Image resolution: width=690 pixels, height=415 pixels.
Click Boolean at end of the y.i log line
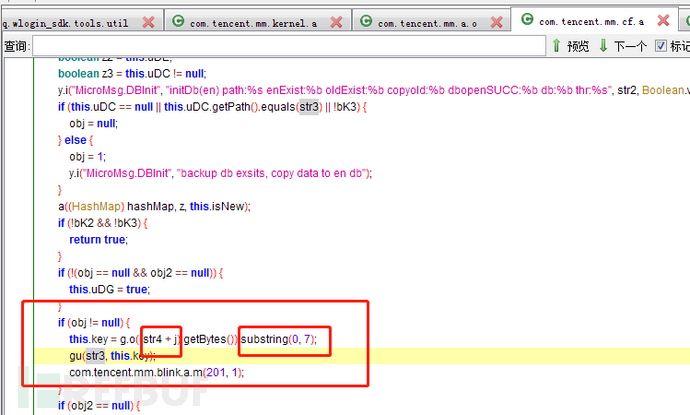pos(664,90)
